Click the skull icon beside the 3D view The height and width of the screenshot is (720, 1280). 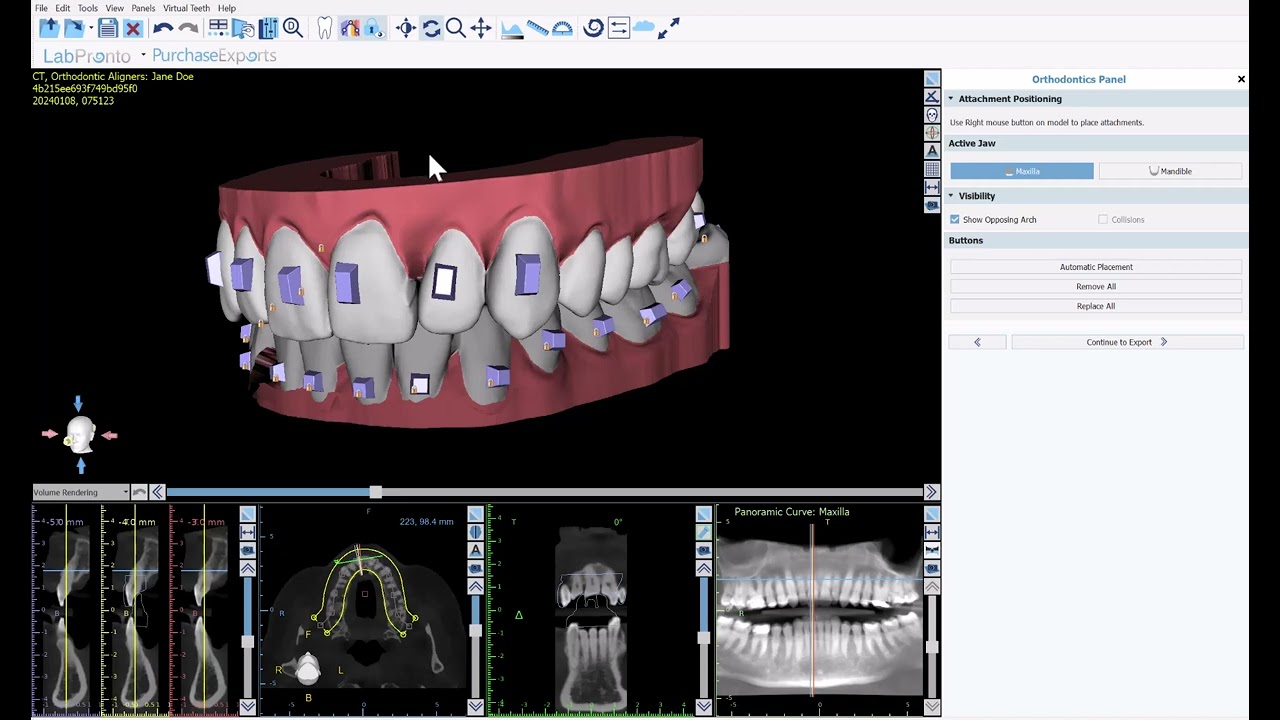932,115
